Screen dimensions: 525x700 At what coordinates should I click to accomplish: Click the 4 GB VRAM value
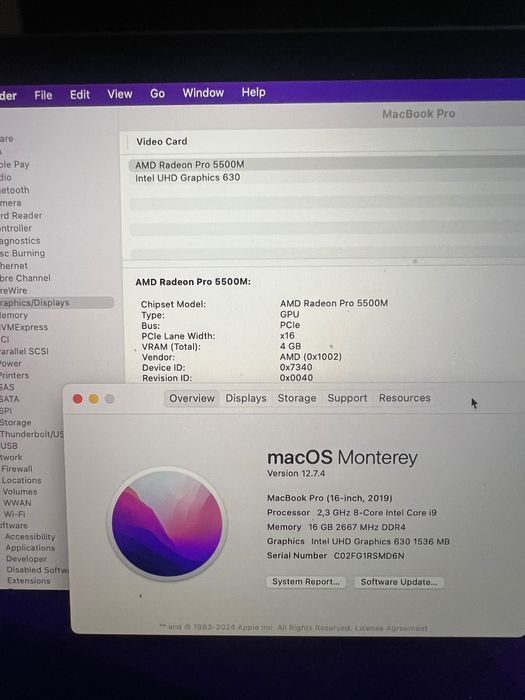click(x=291, y=346)
